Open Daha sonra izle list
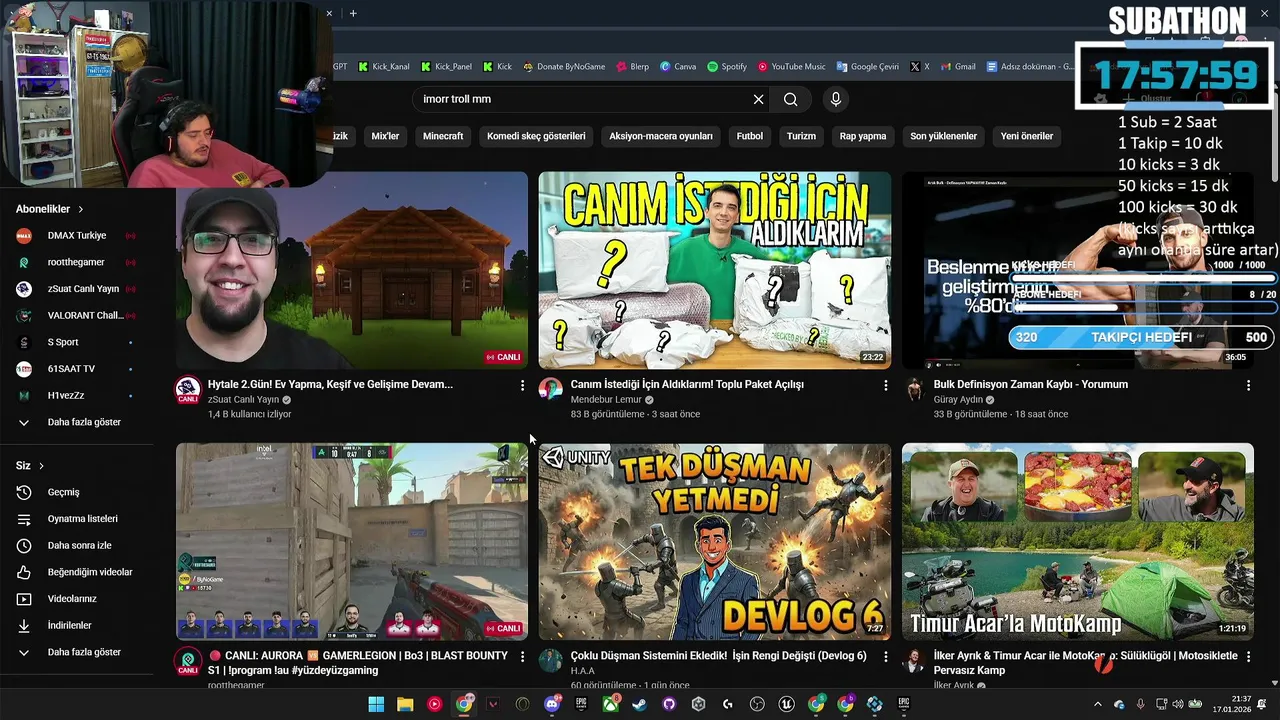This screenshot has height=720, width=1280. [x=80, y=545]
